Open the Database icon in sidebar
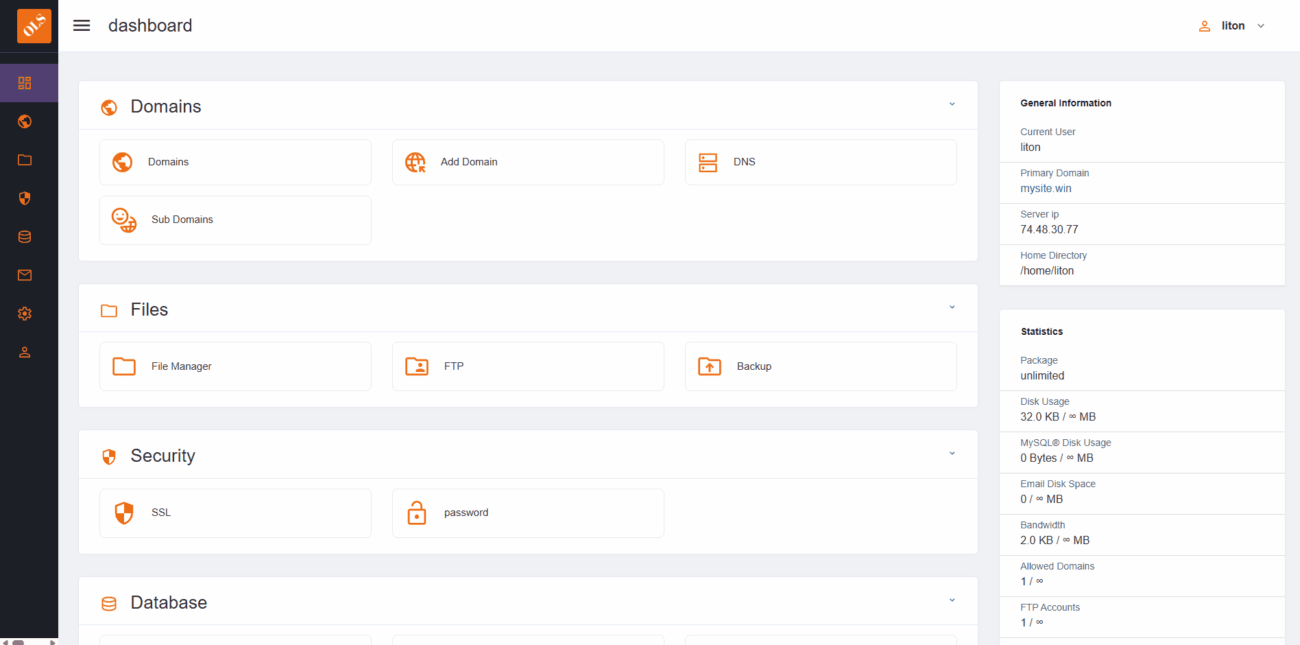1300x645 pixels. pos(24,236)
